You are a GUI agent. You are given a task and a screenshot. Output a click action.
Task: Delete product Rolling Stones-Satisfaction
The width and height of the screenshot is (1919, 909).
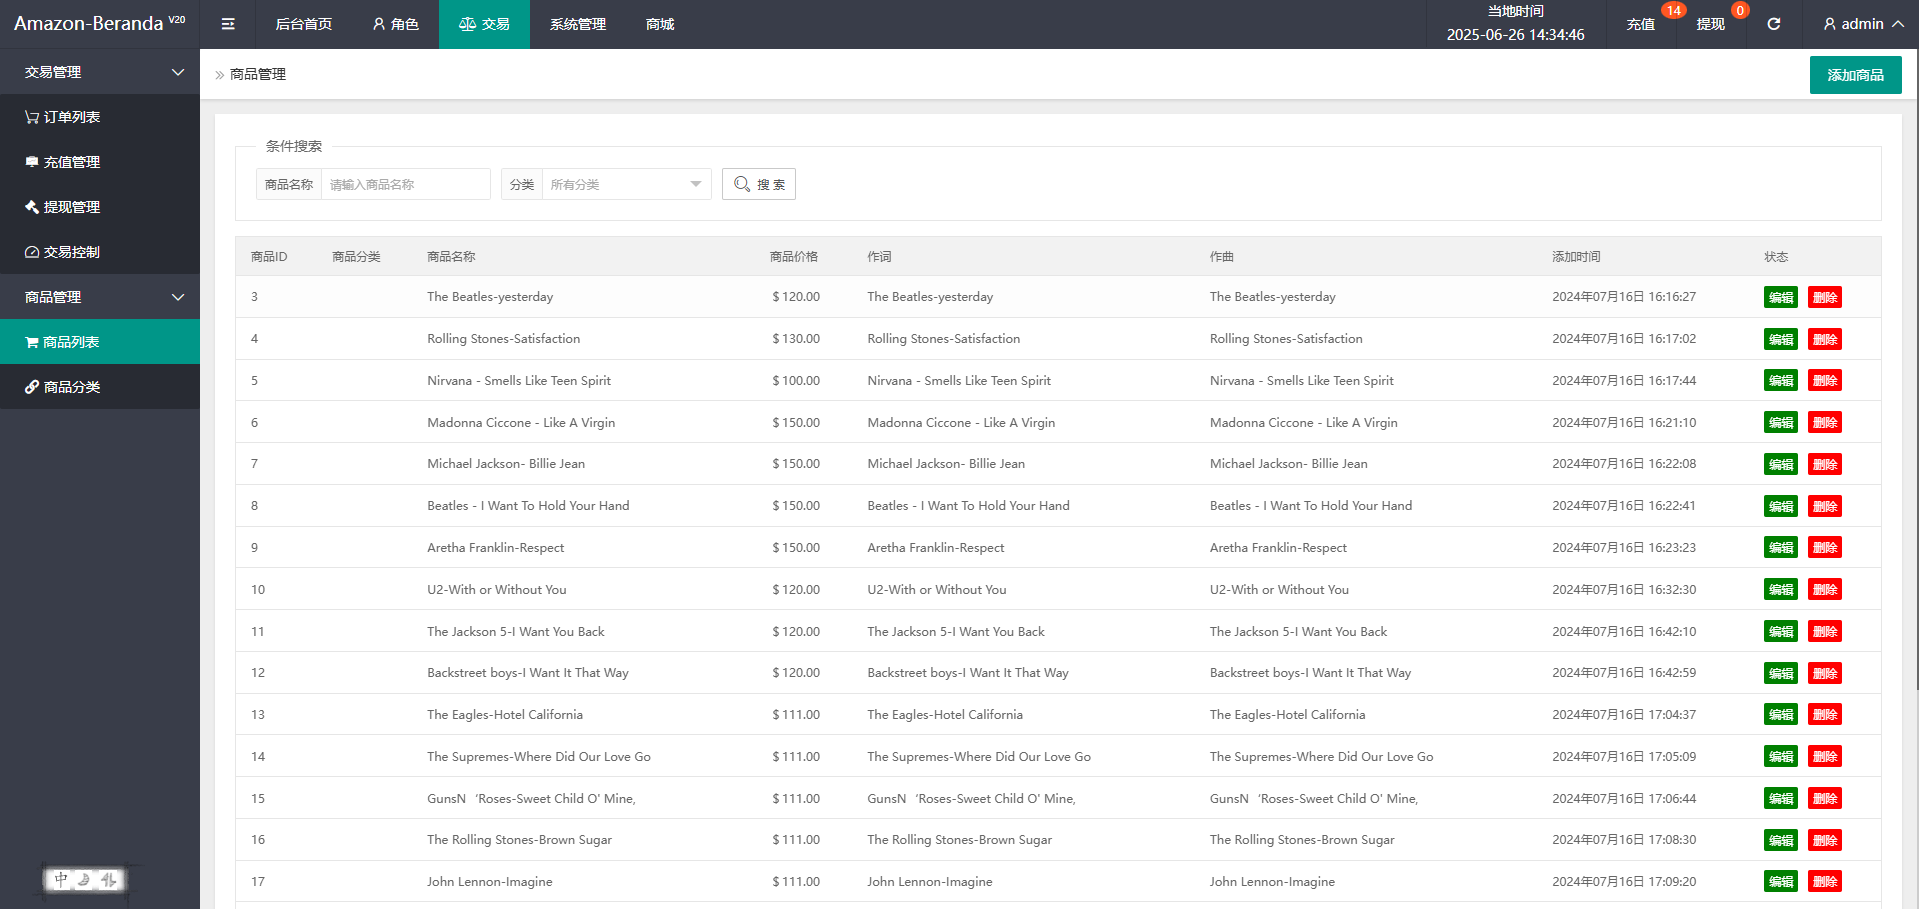click(1825, 339)
